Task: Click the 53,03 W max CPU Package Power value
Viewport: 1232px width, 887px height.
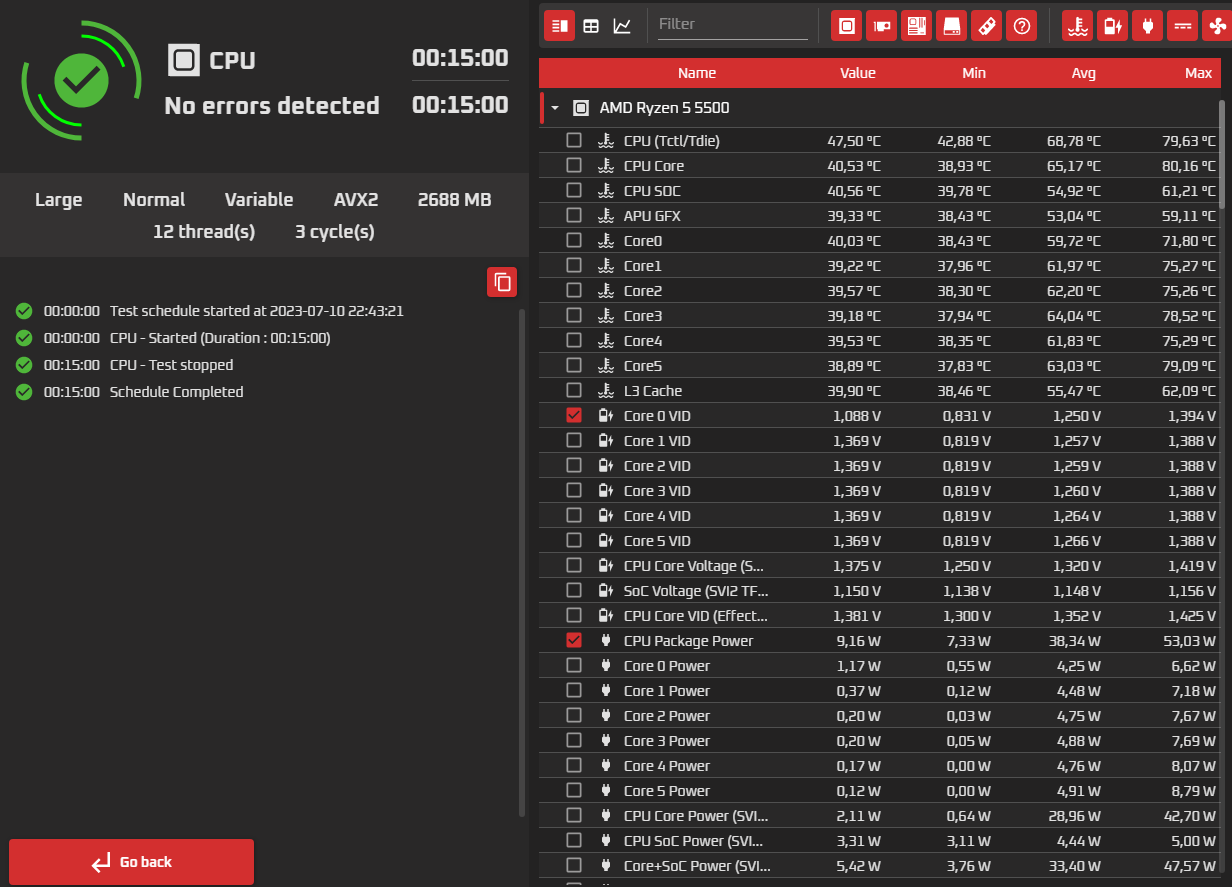Action: point(1188,640)
